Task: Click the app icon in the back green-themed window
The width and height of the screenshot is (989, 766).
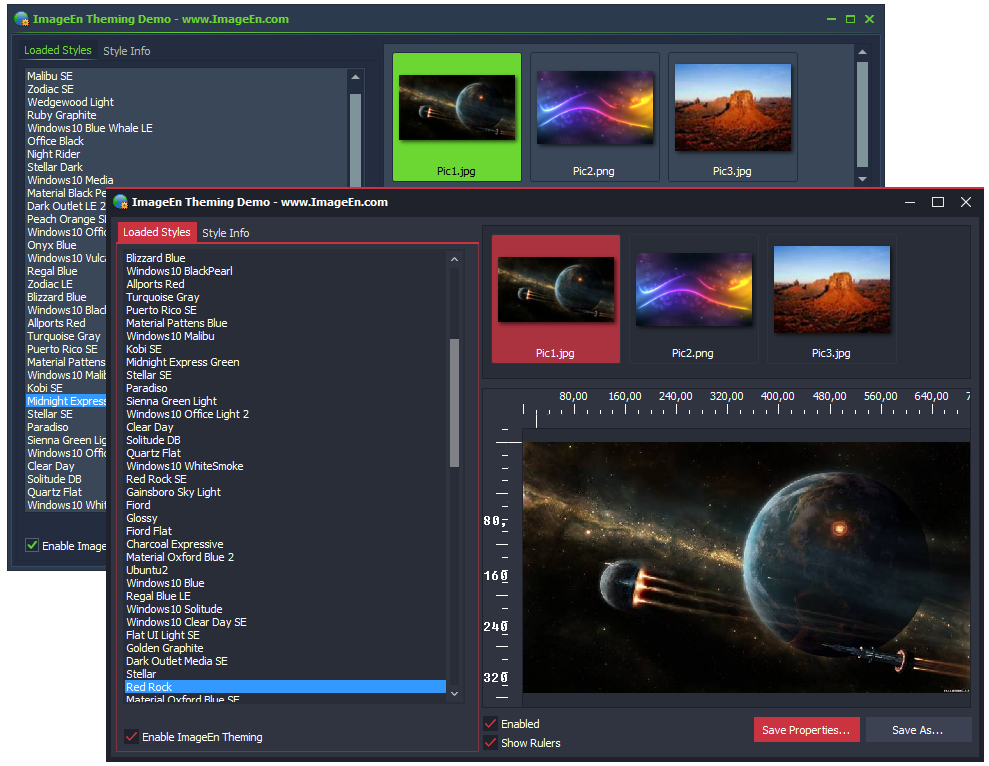Action: 21,19
